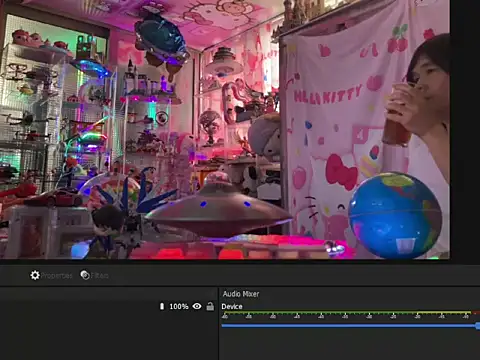
Task: Click the camera preview canvas
Action: pyautogui.click(x=225, y=129)
